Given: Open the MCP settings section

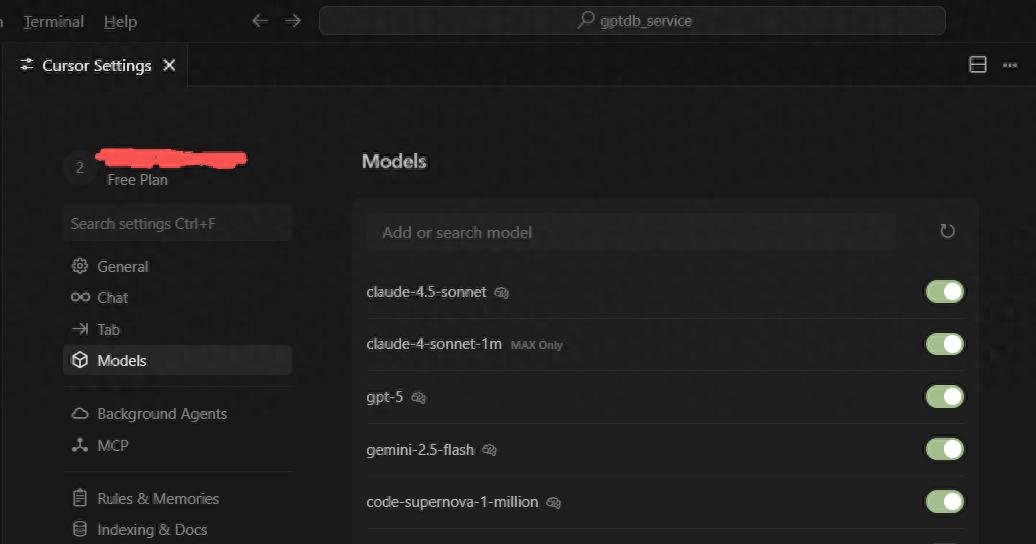Looking at the screenshot, I should click(112, 445).
